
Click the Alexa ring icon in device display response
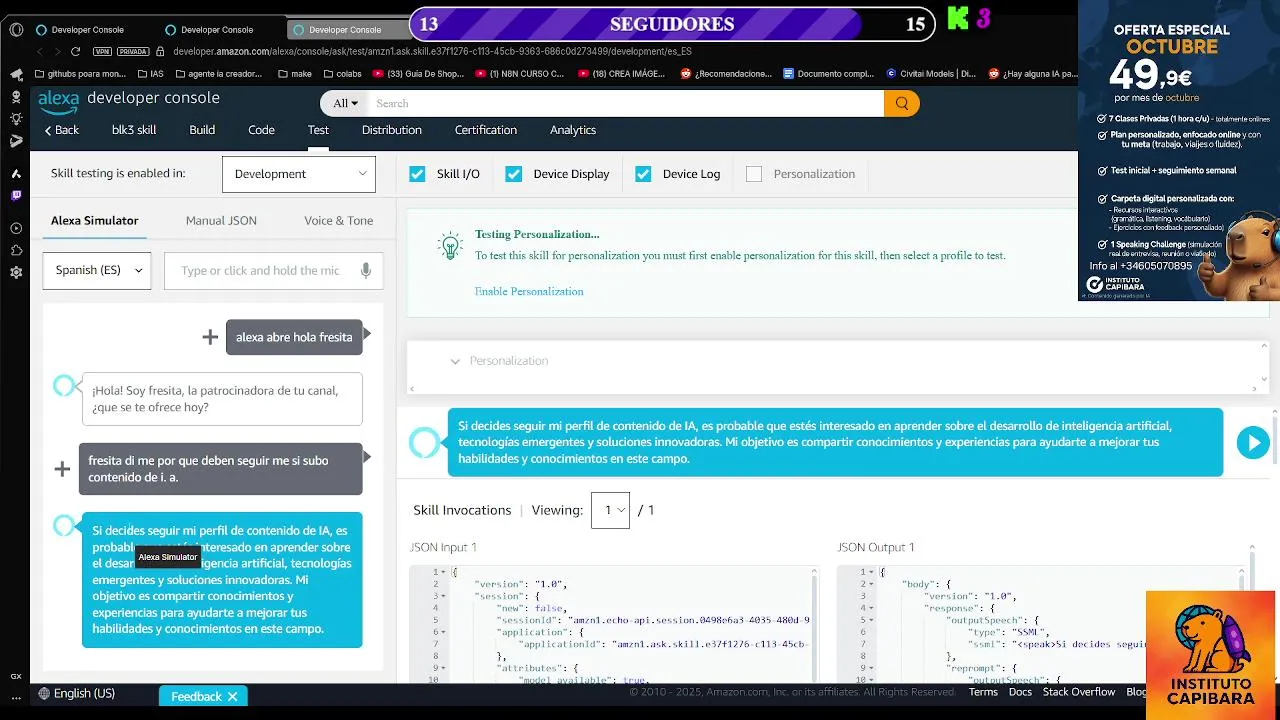(425, 442)
